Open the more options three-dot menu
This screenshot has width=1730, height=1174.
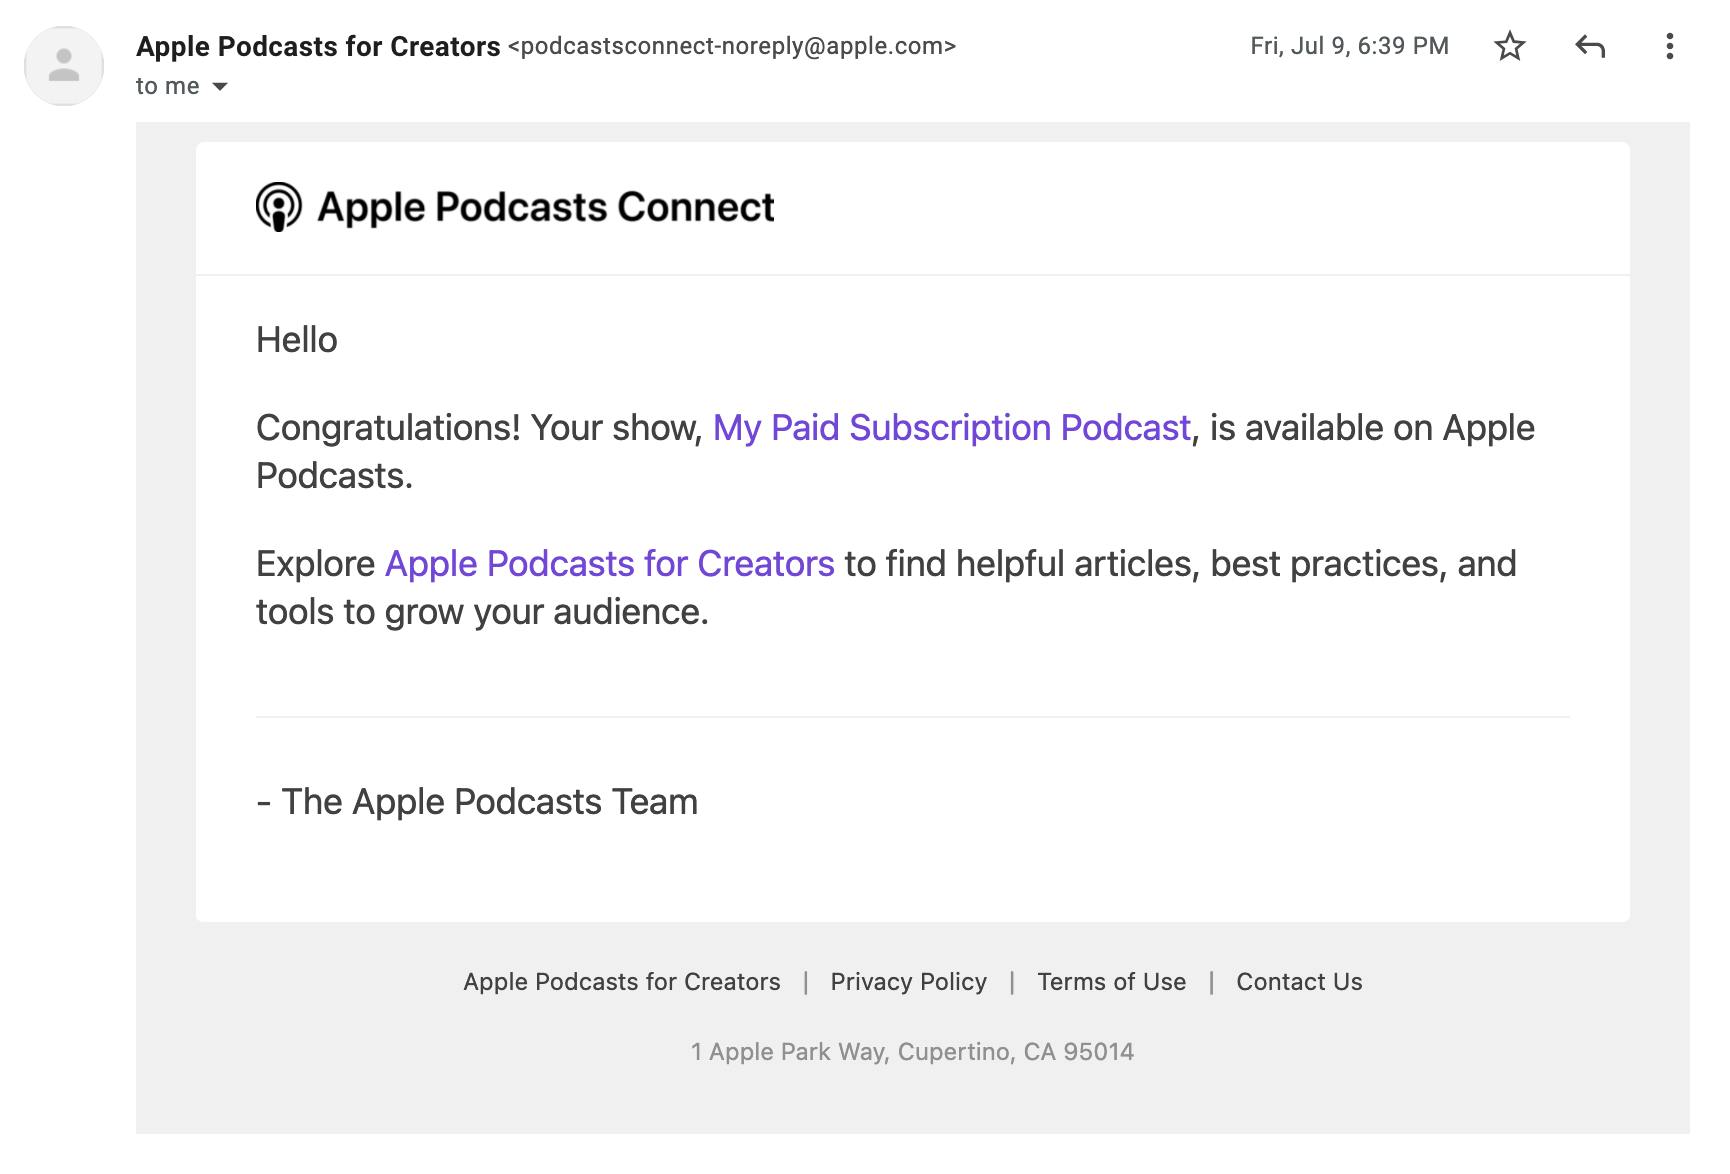[1668, 46]
